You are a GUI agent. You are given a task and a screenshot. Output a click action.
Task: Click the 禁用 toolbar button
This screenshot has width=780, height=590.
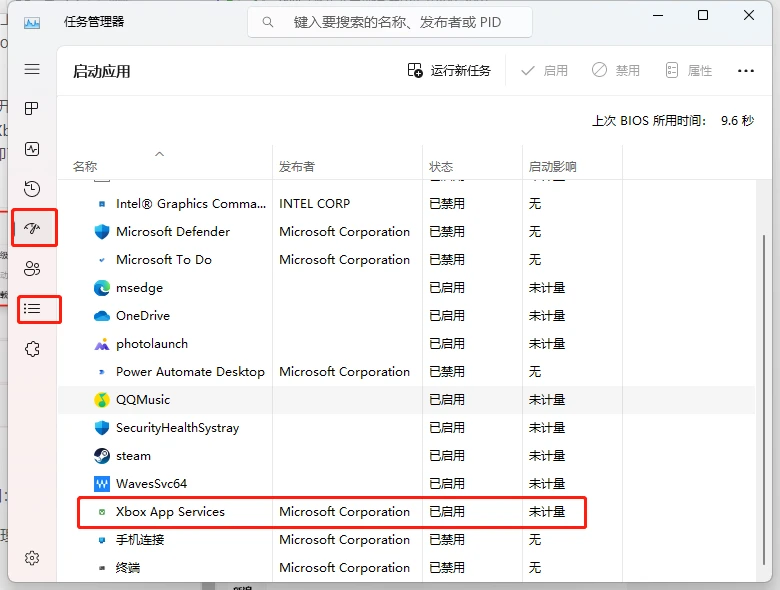point(616,71)
